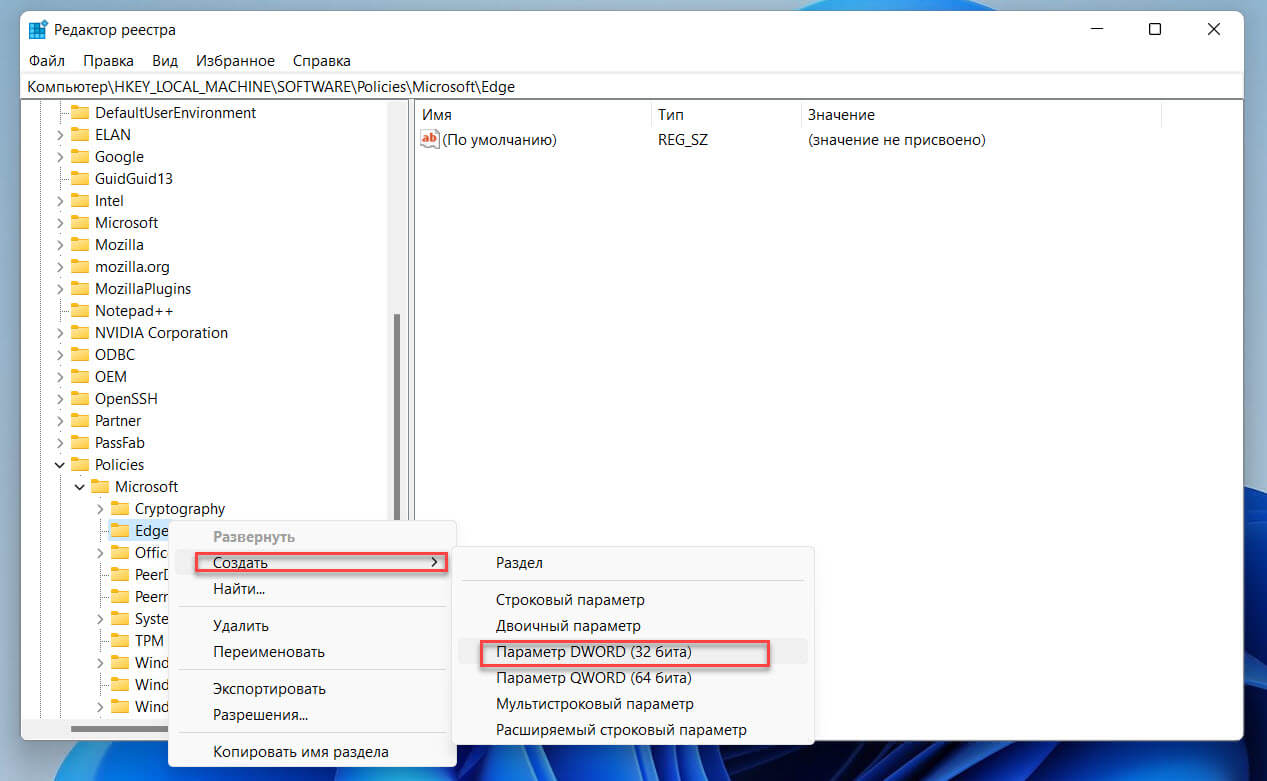Select Раздел in the Создать submenu
Image resolution: width=1267 pixels, height=781 pixels.
tap(519, 563)
